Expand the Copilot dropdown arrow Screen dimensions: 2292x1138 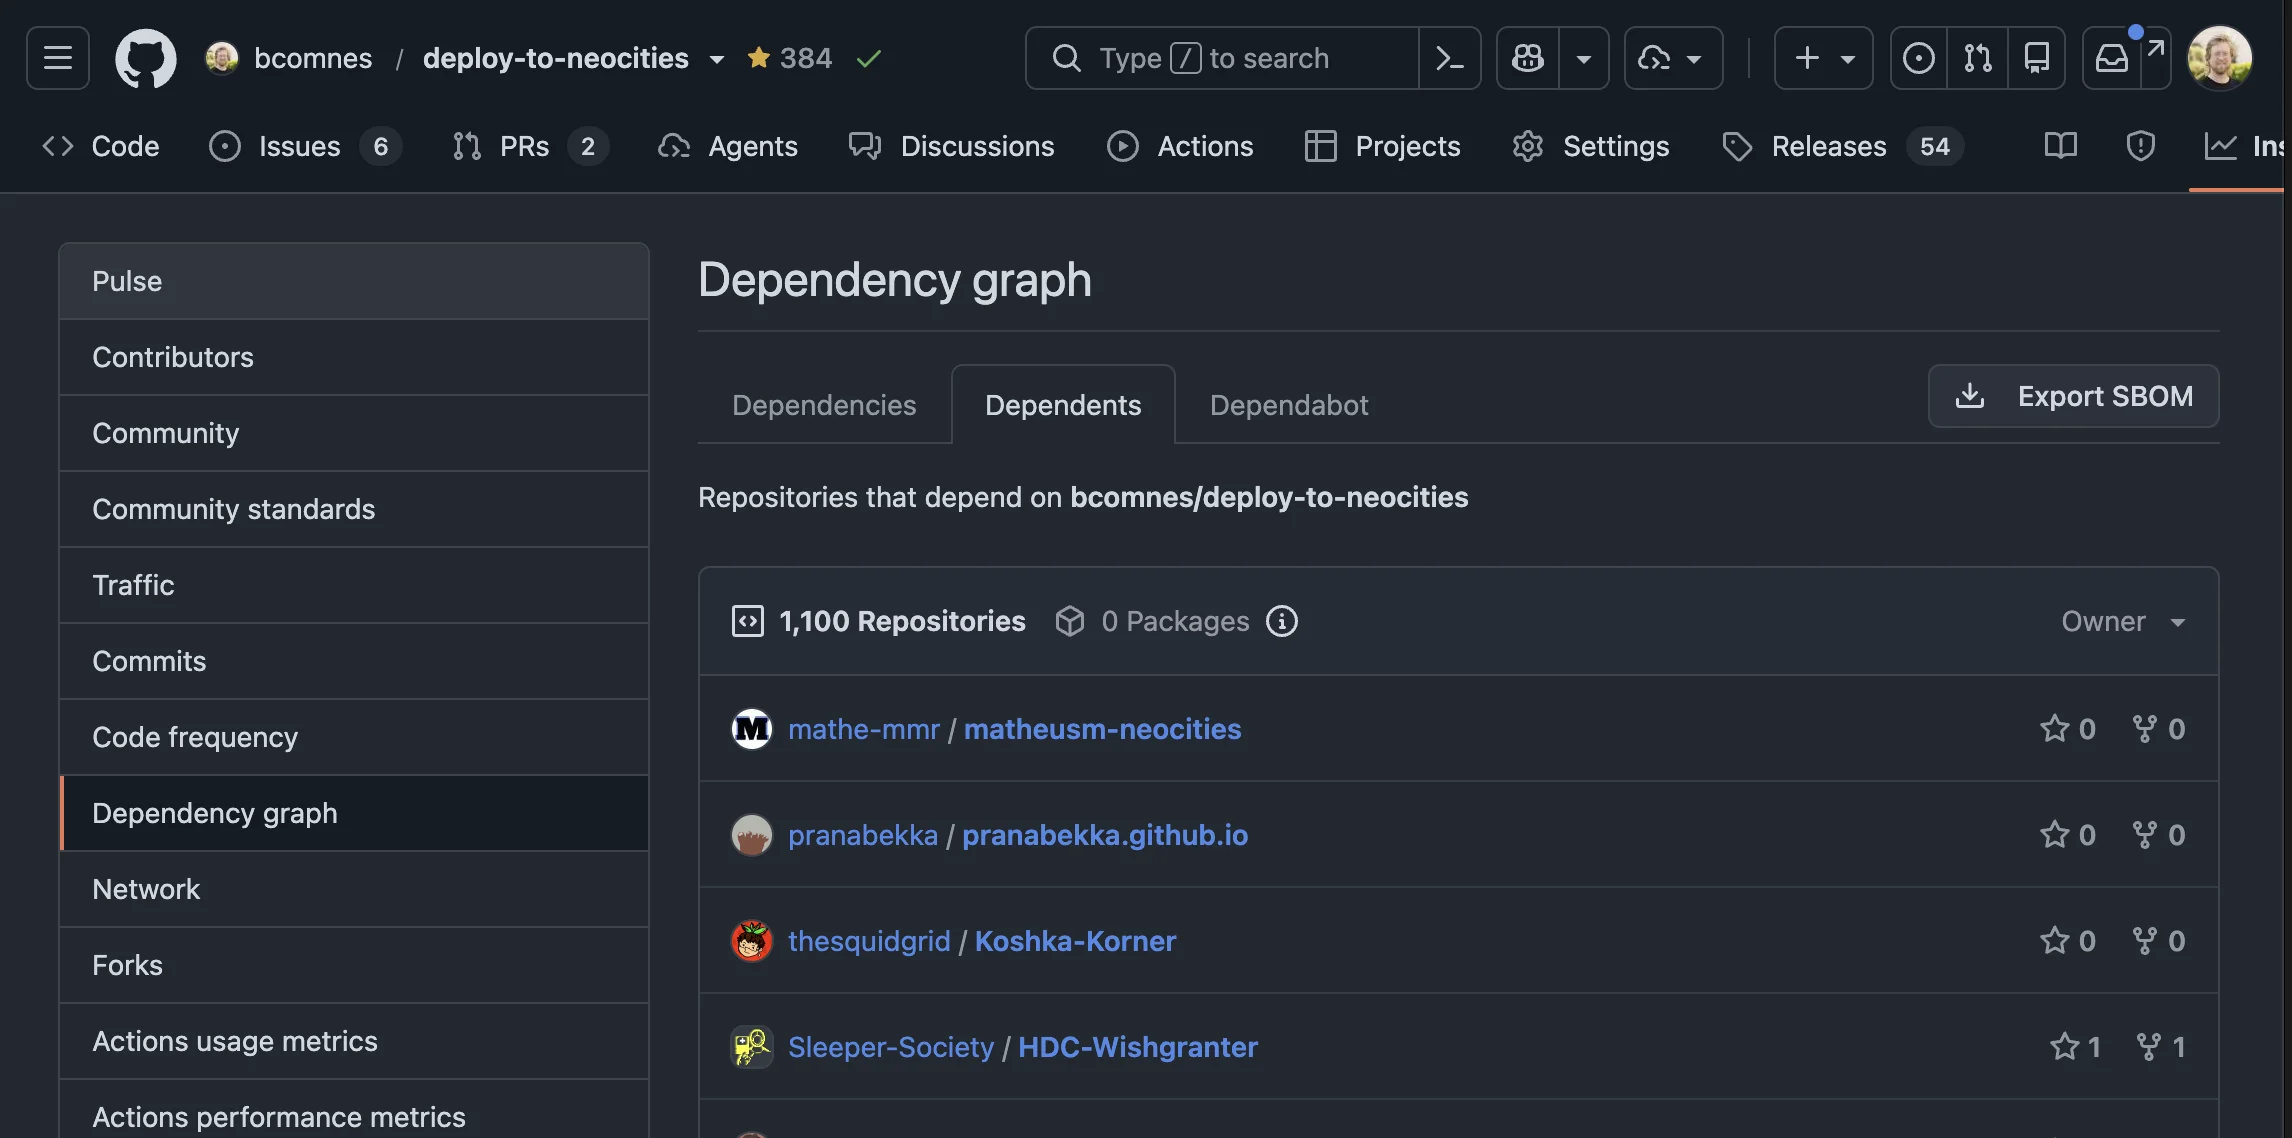tap(1584, 58)
